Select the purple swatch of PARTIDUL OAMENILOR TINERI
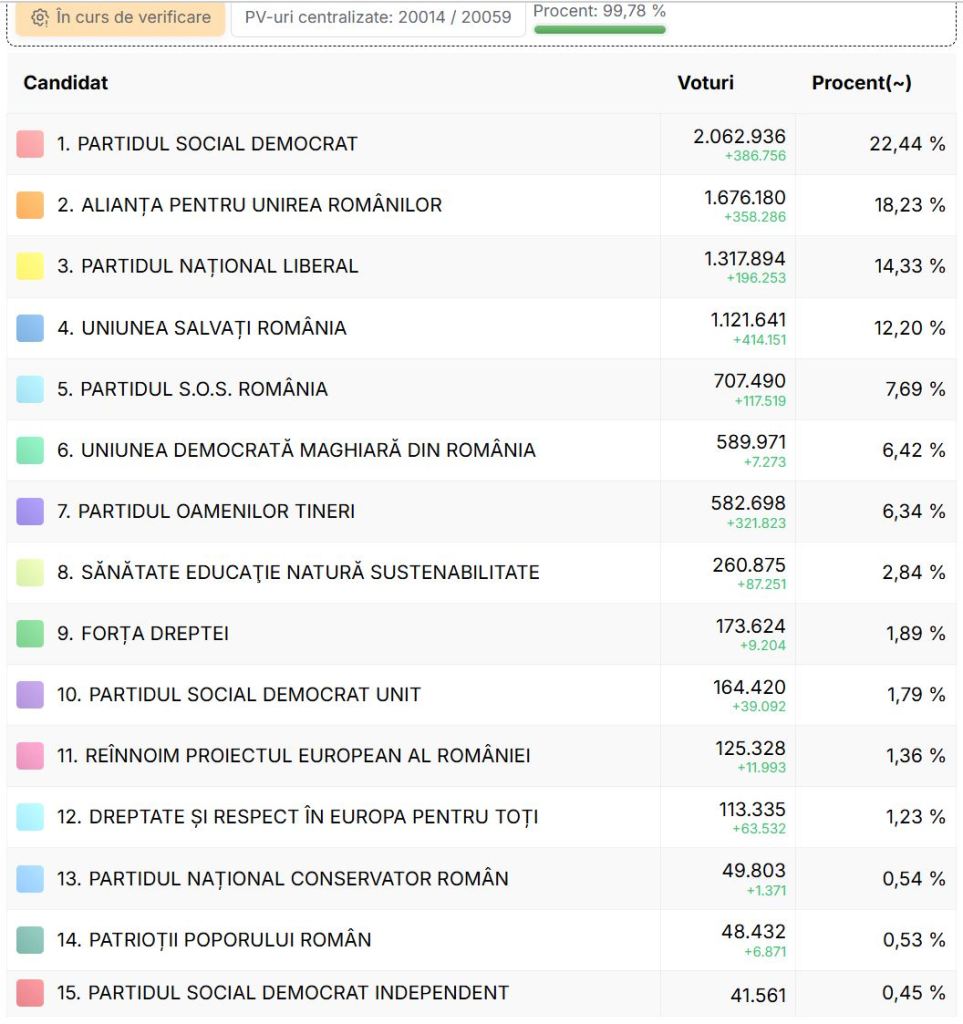This screenshot has height=1024, width=963. click(x=29, y=510)
